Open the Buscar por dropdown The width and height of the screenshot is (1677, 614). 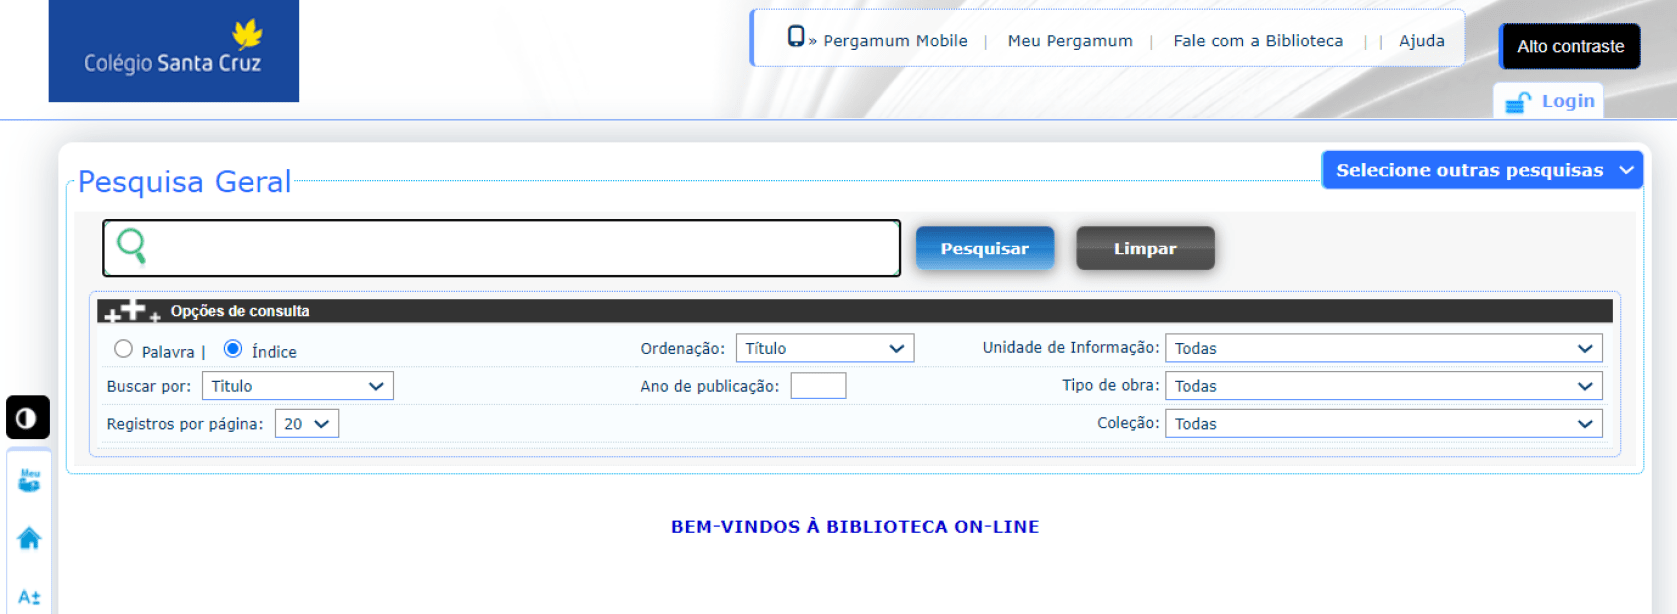point(297,386)
